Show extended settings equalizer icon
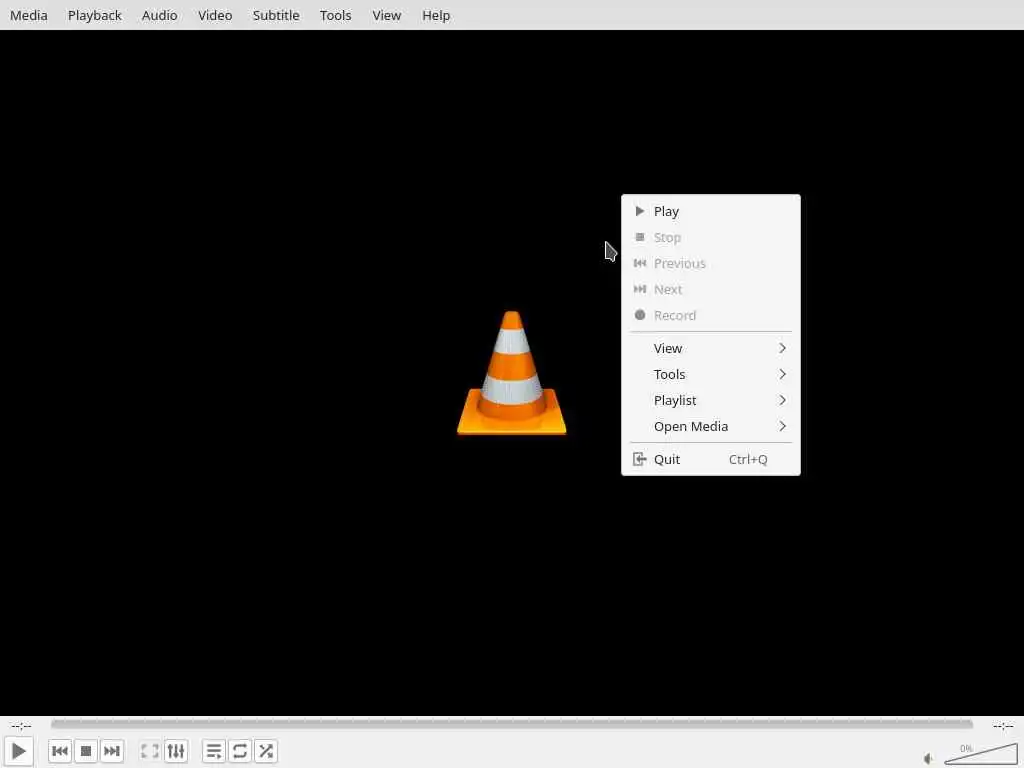Viewport: 1024px width, 768px height. tap(176, 751)
